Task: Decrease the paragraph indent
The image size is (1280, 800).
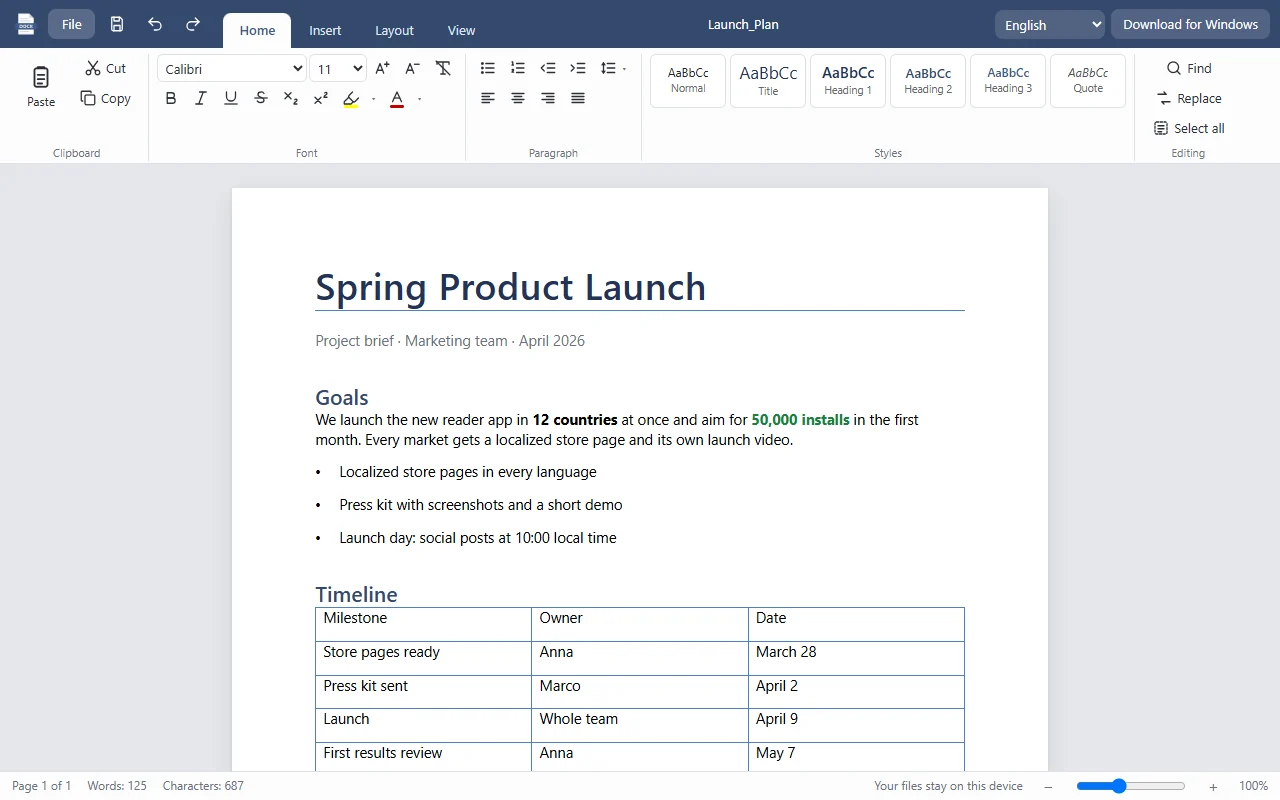Action: click(x=548, y=68)
